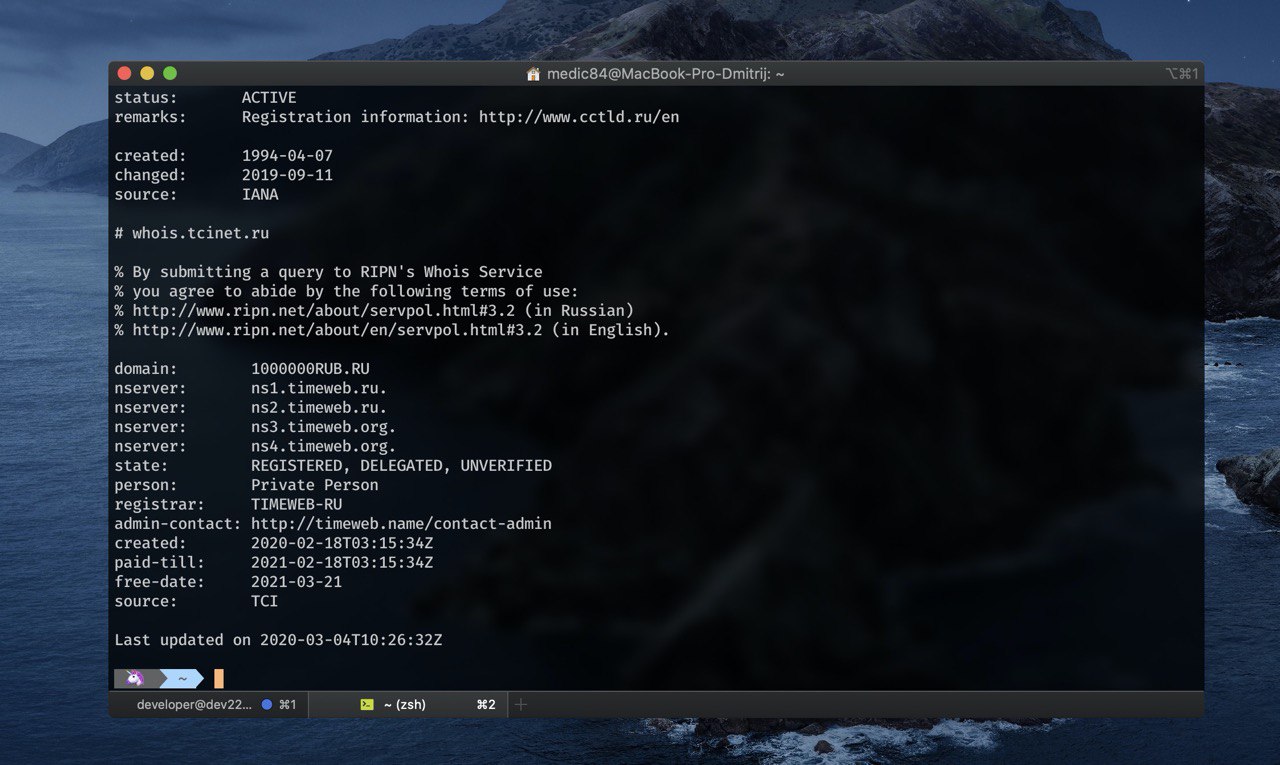This screenshot has width=1280, height=765.
Task: Click the Private Person value
Action: click(x=315, y=485)
